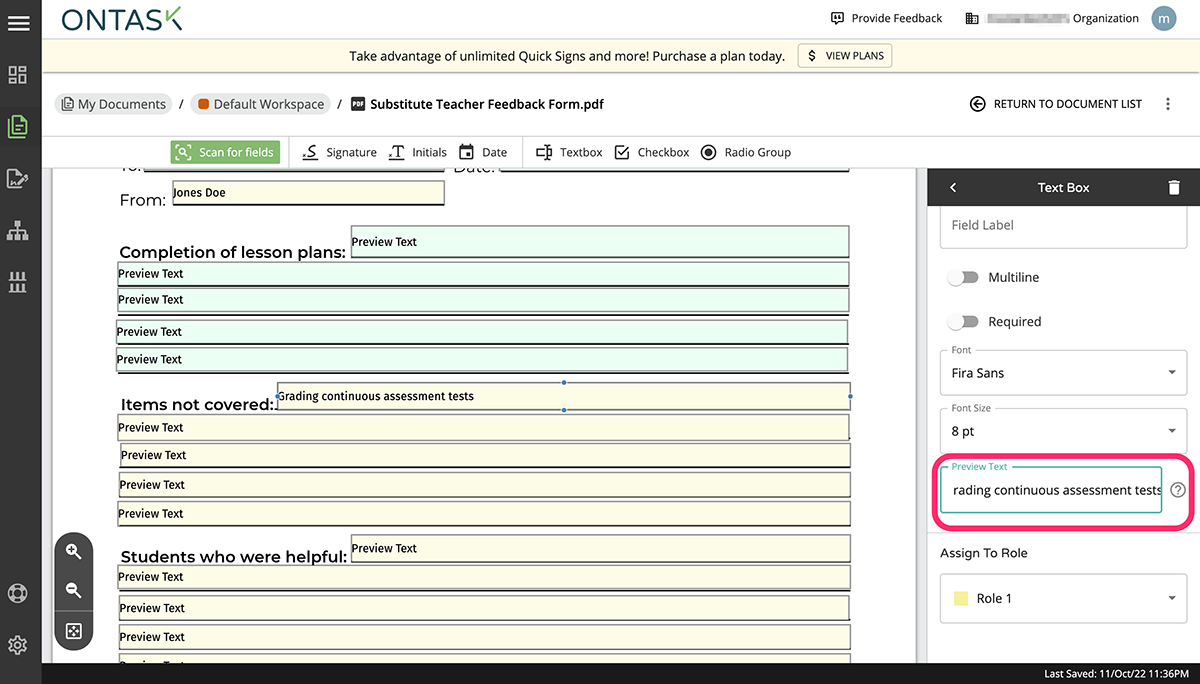Enable the Required option
Viewport: 1200px width, 684px height.
coord(962,321)
